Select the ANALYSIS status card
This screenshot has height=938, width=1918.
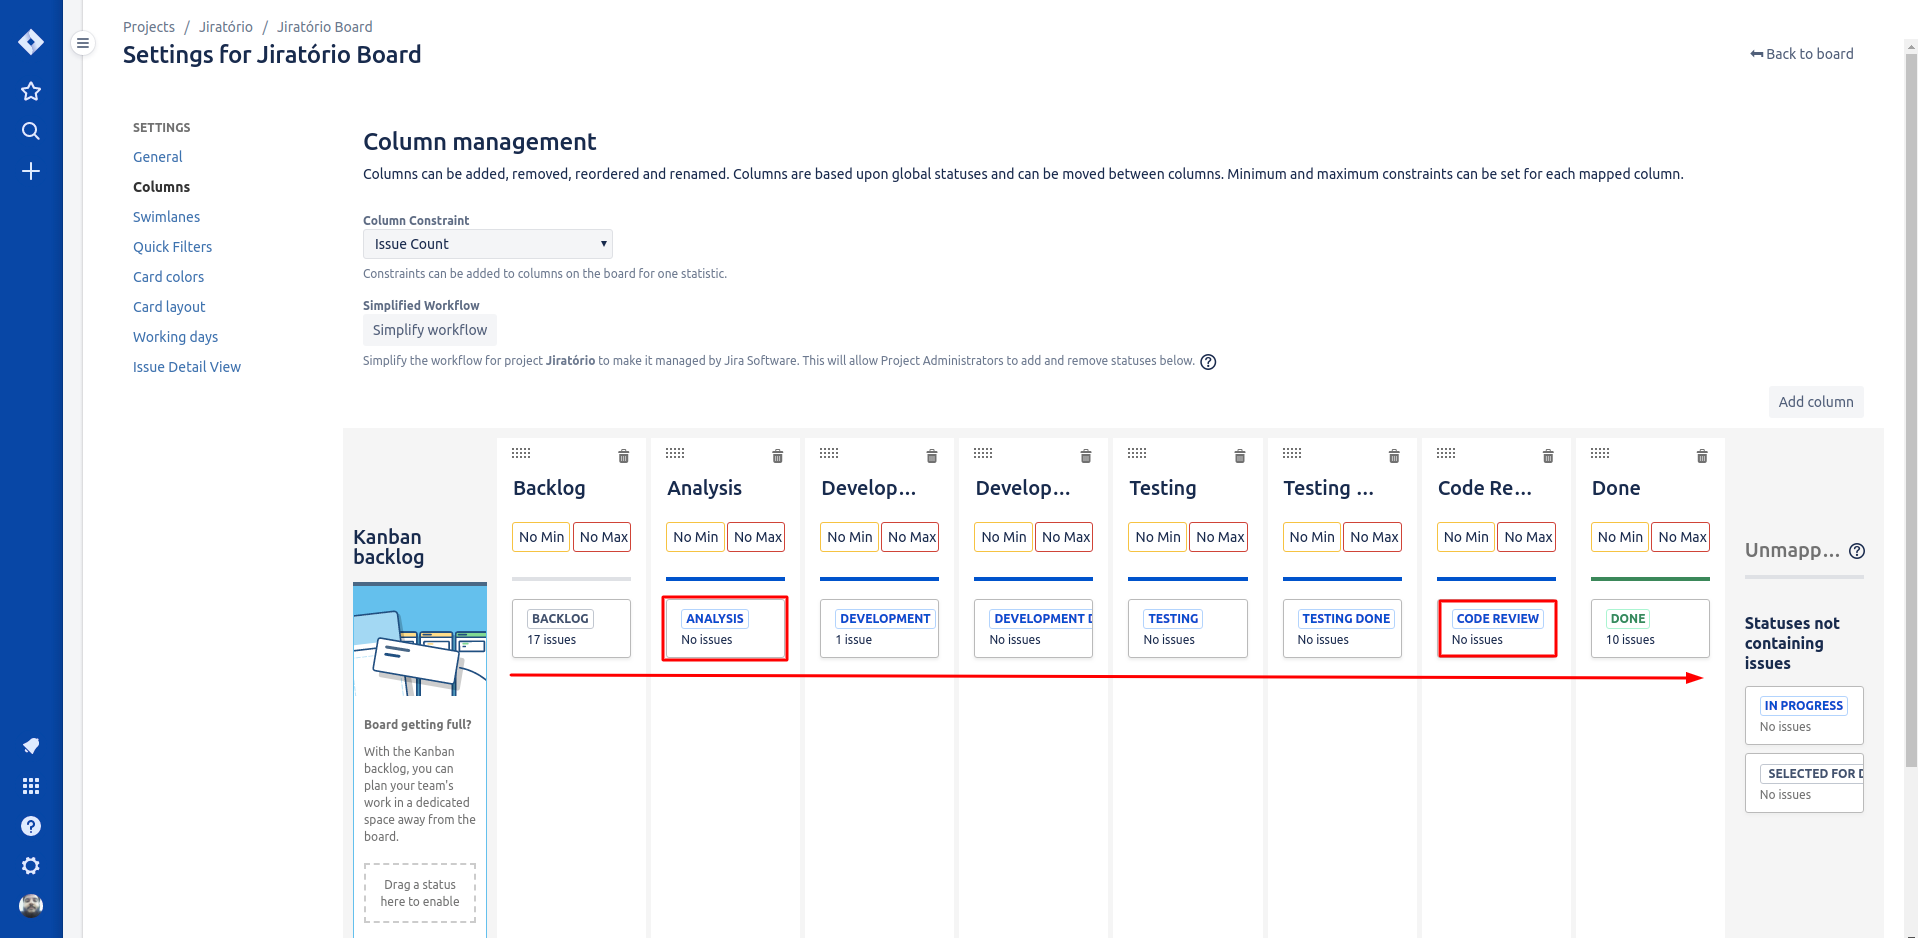[725, 628]
